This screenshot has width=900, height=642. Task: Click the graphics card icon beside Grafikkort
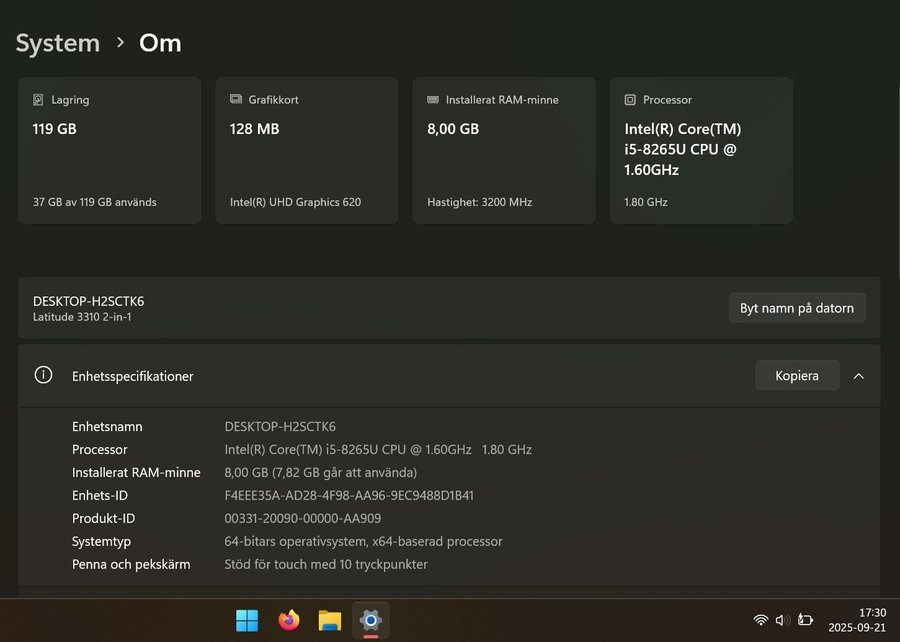236,100
